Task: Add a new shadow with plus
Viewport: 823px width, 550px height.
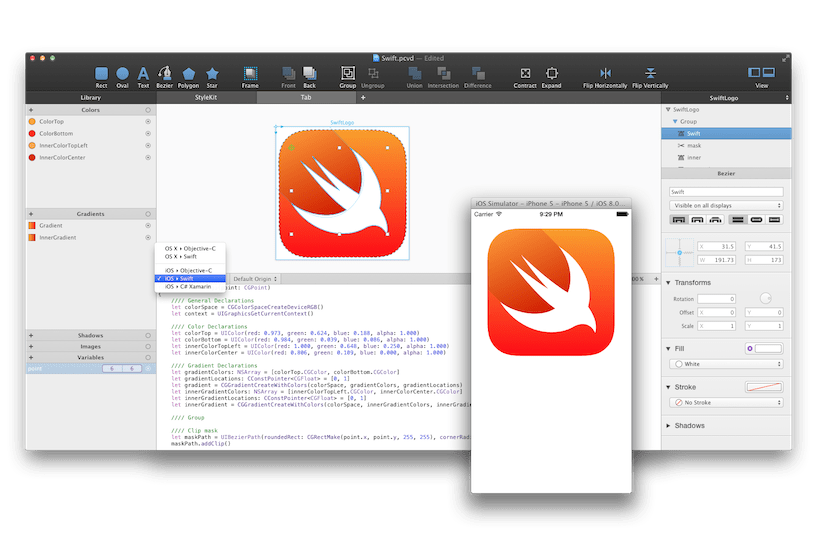Action: (31, 335)
